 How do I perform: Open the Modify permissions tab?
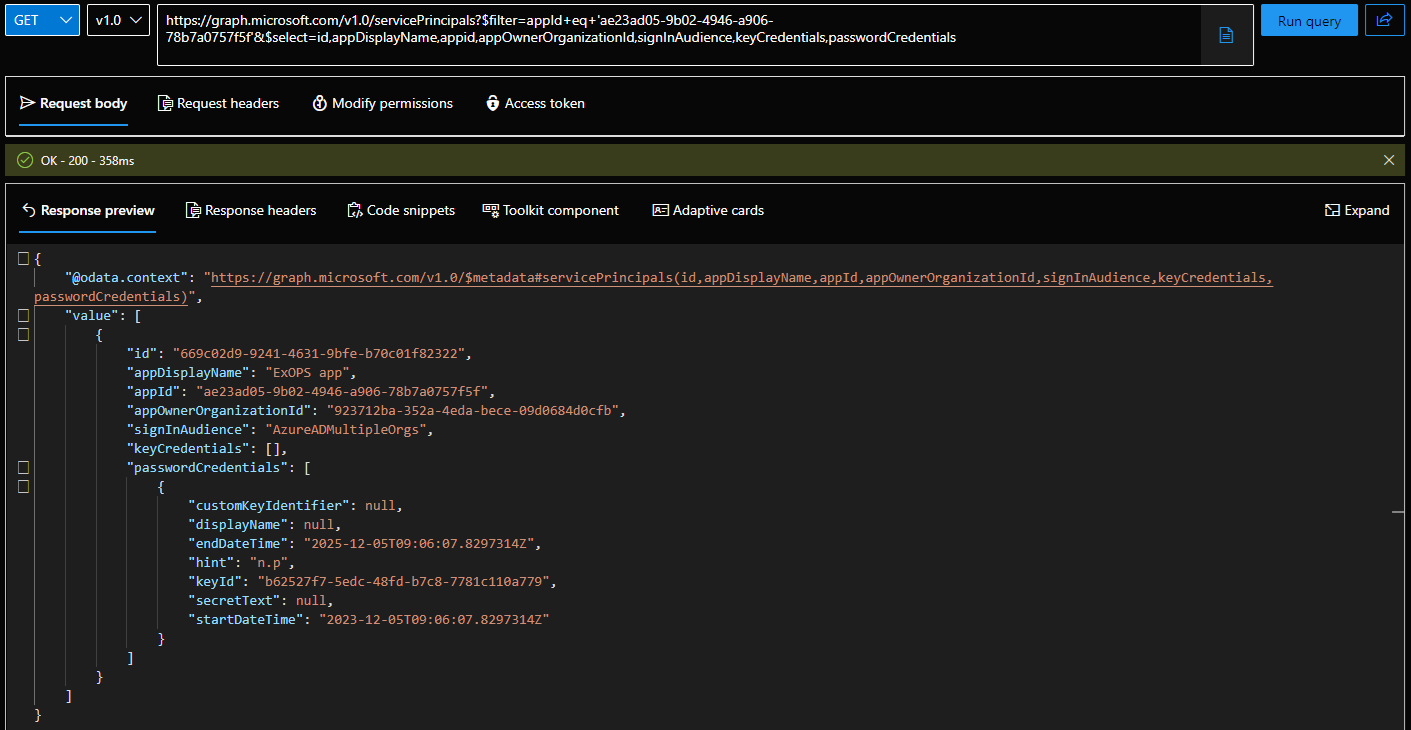pyautogui.click(x=382, y=103)
